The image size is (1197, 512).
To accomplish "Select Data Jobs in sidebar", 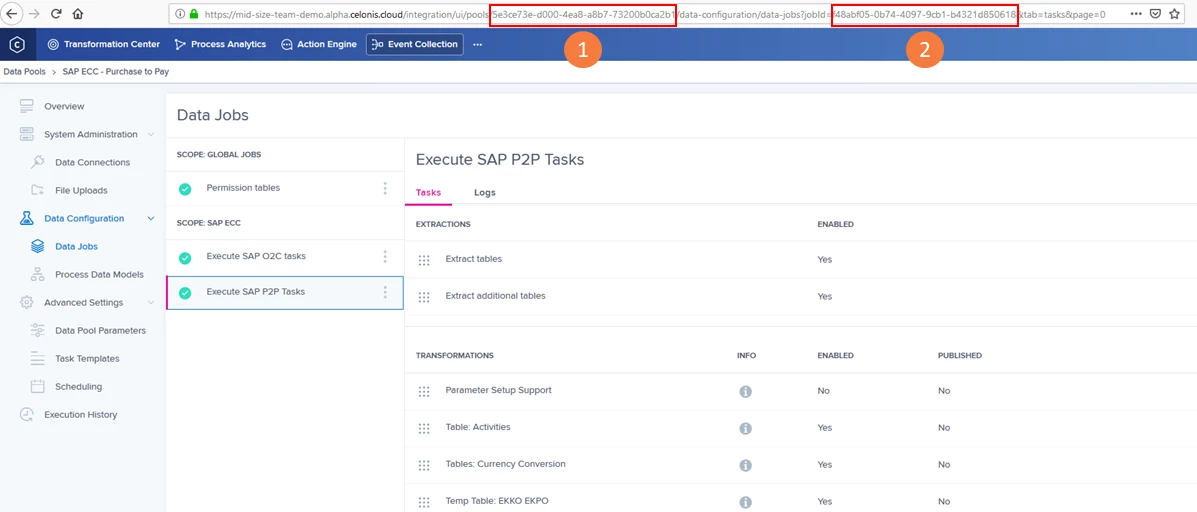I will coord(76,246).
